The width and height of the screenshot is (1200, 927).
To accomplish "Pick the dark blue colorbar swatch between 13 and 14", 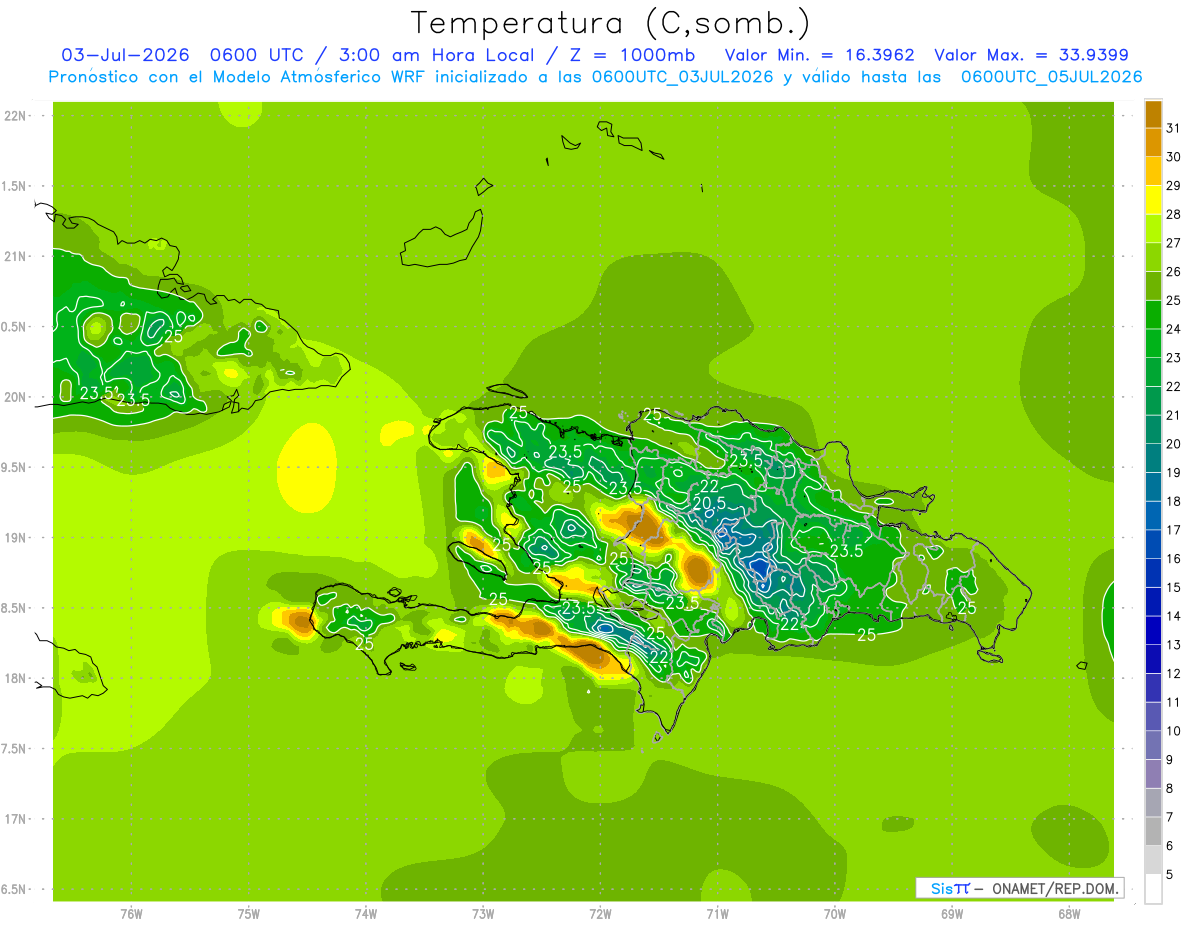I will pyautogui.click(x=1153, y=630).
